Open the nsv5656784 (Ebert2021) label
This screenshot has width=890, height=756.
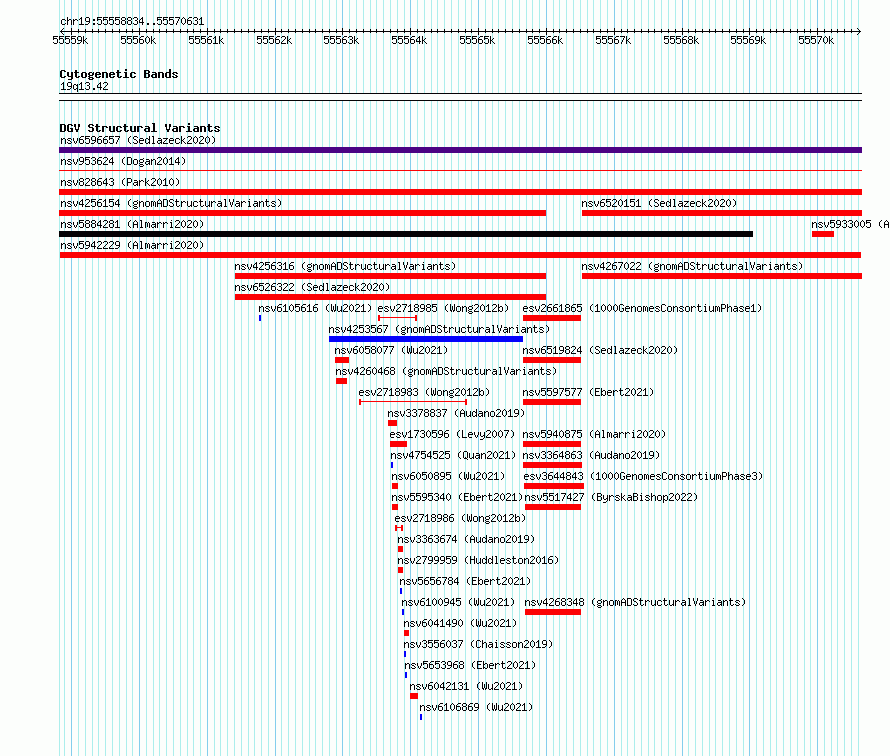tap(465, 581)
